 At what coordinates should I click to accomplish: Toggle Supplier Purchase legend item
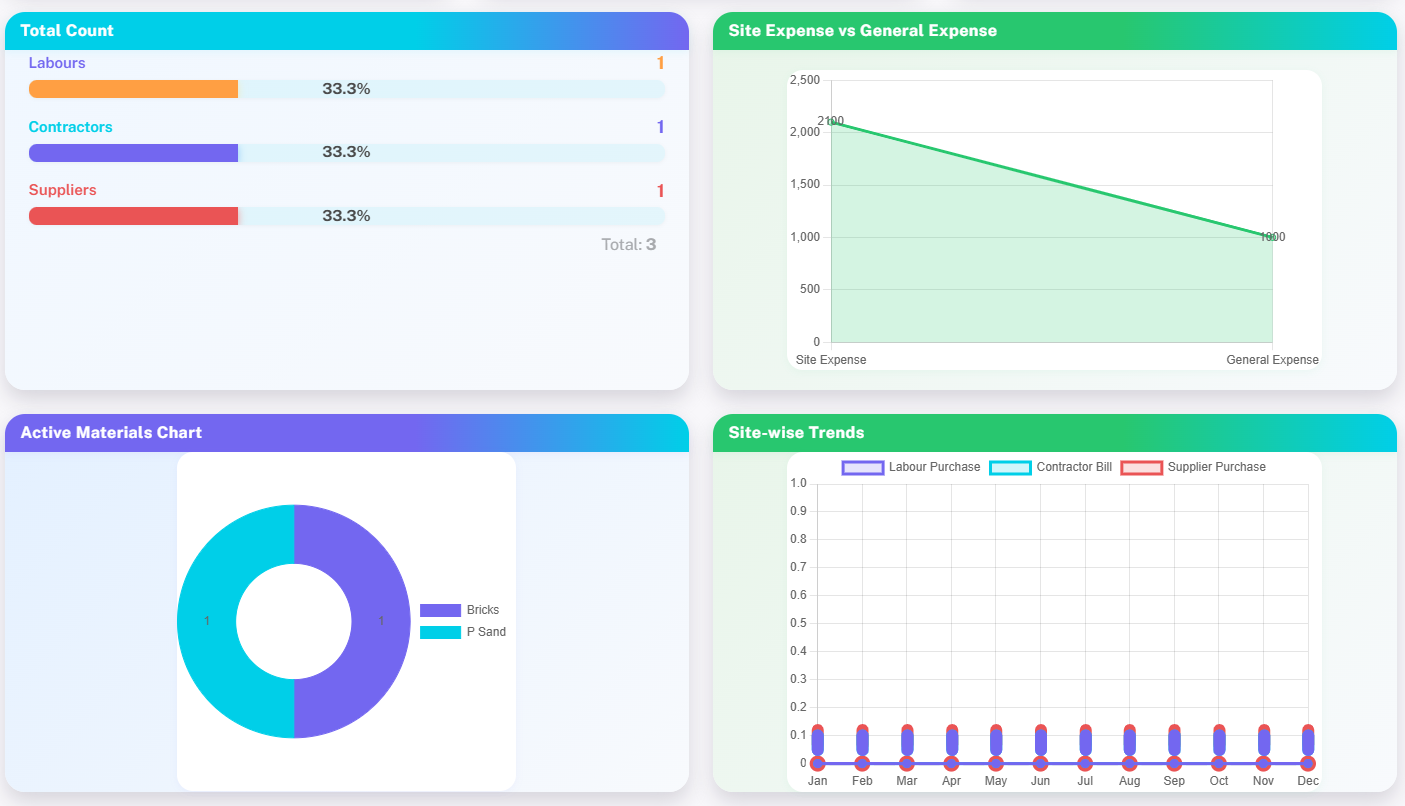1193,467
